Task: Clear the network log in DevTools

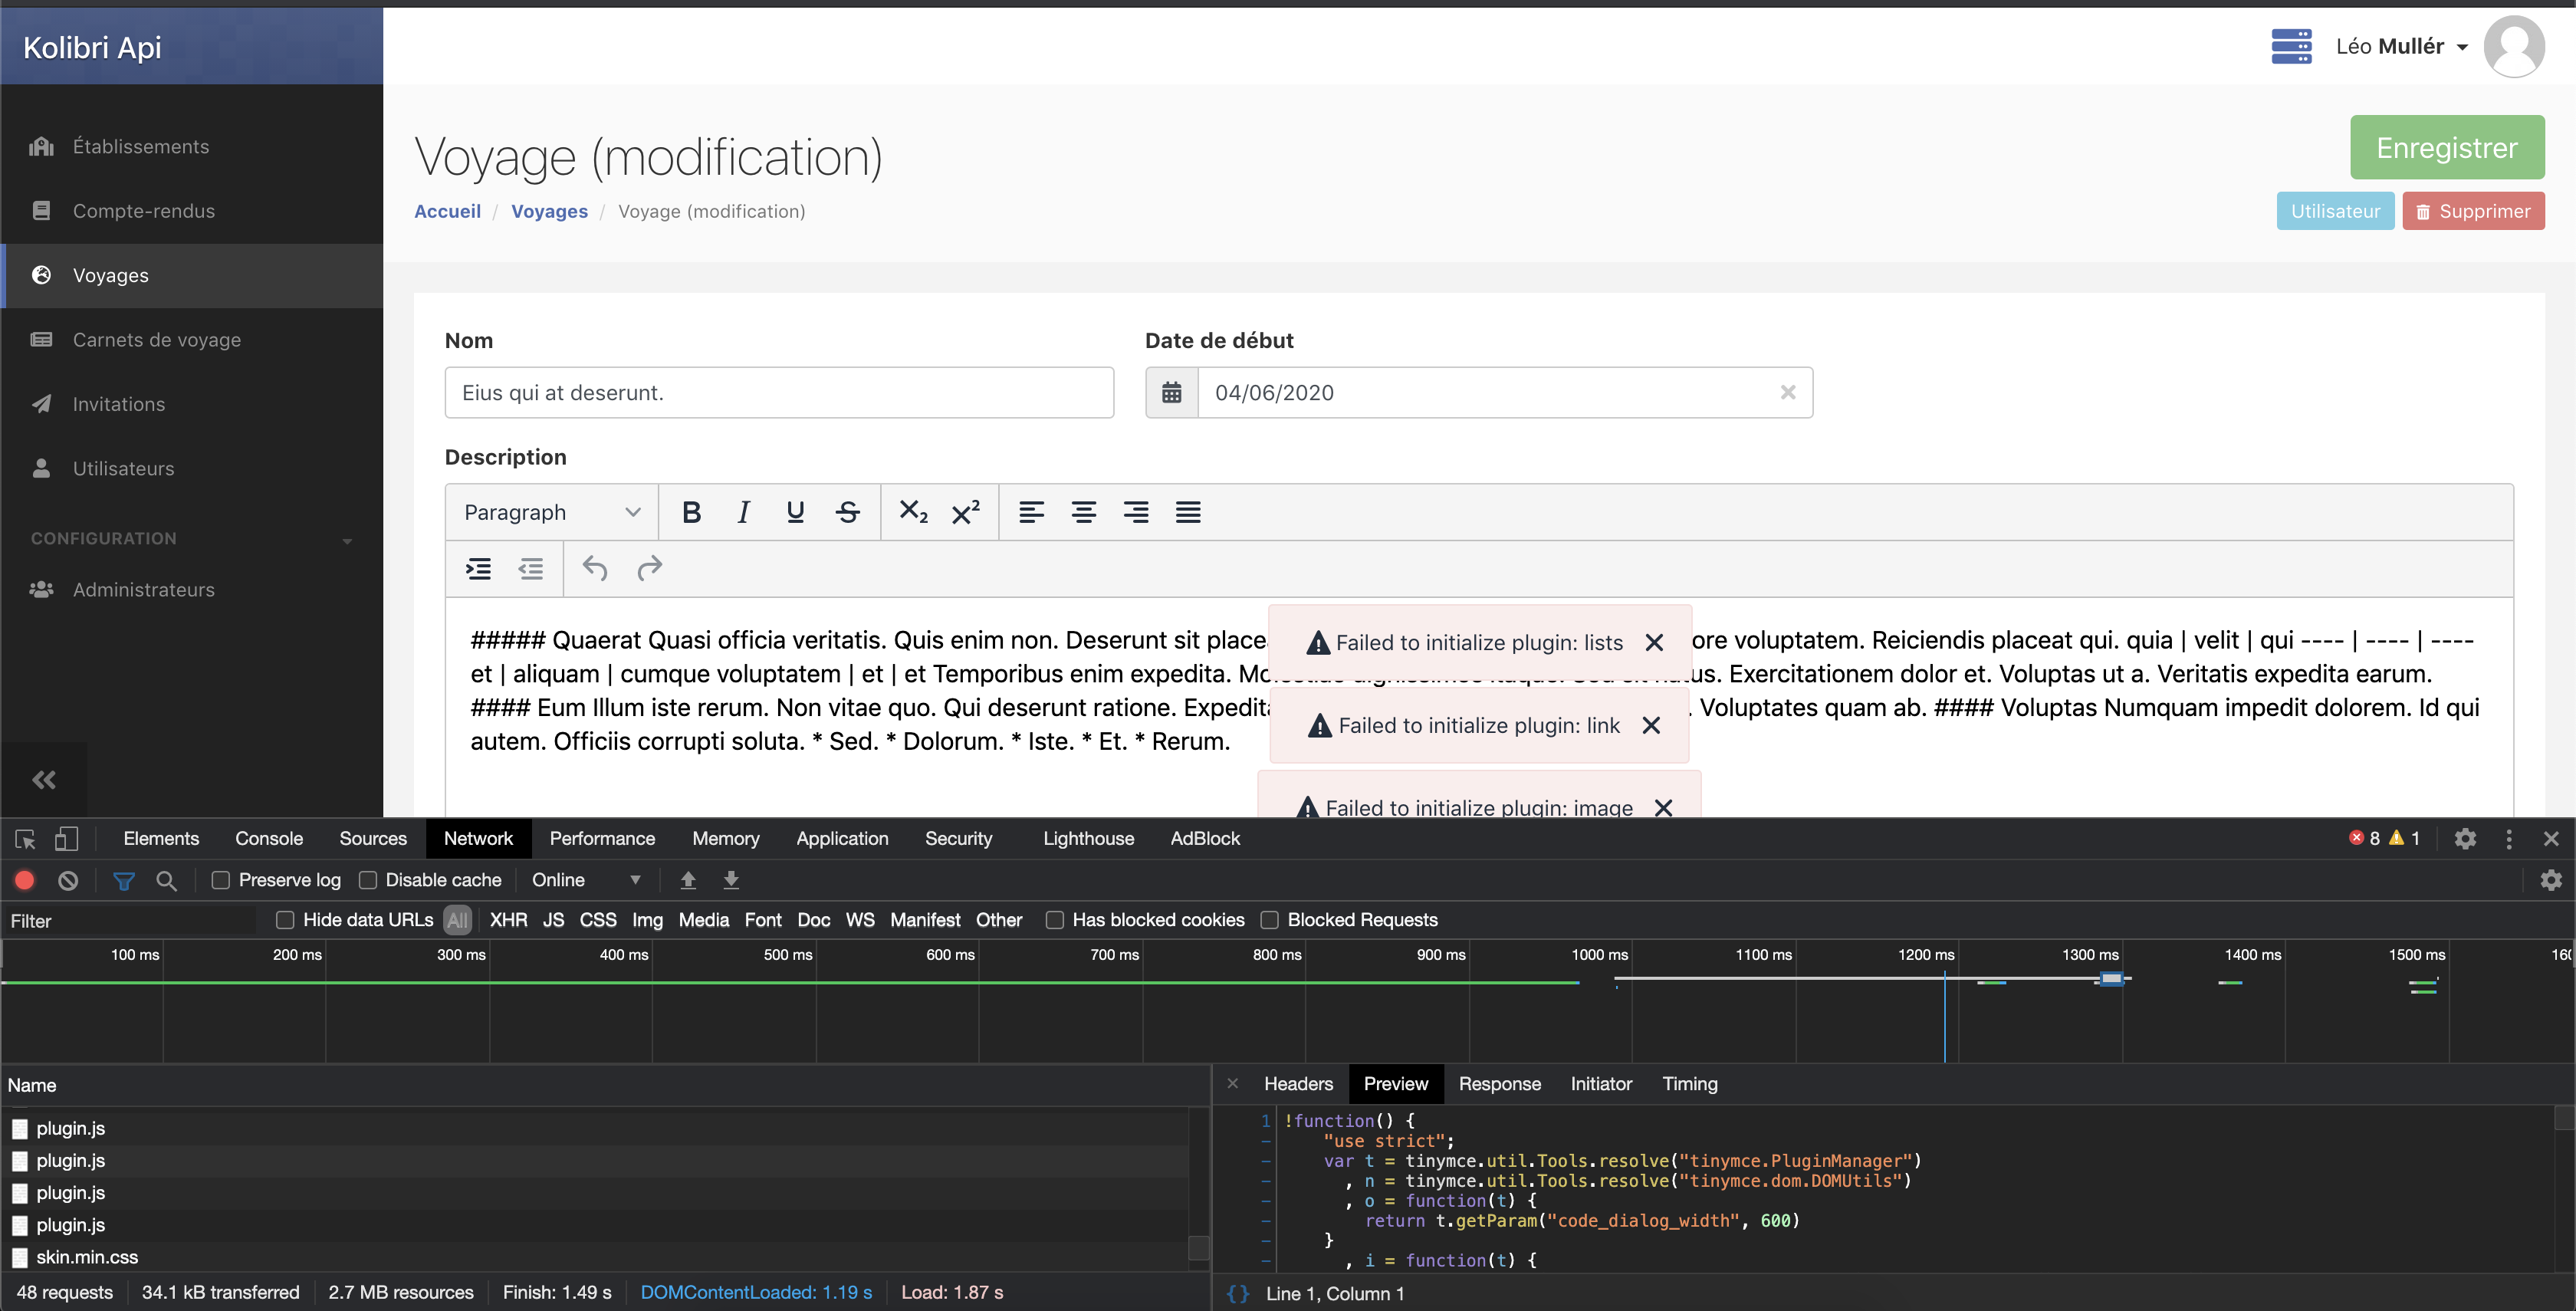Action: [x=68, y=880]
